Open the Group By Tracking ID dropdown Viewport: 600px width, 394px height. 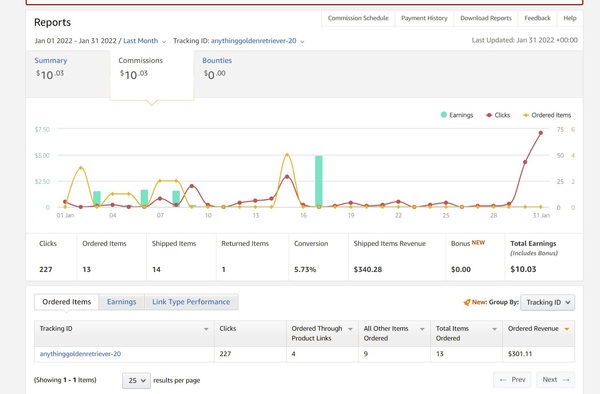548,302
